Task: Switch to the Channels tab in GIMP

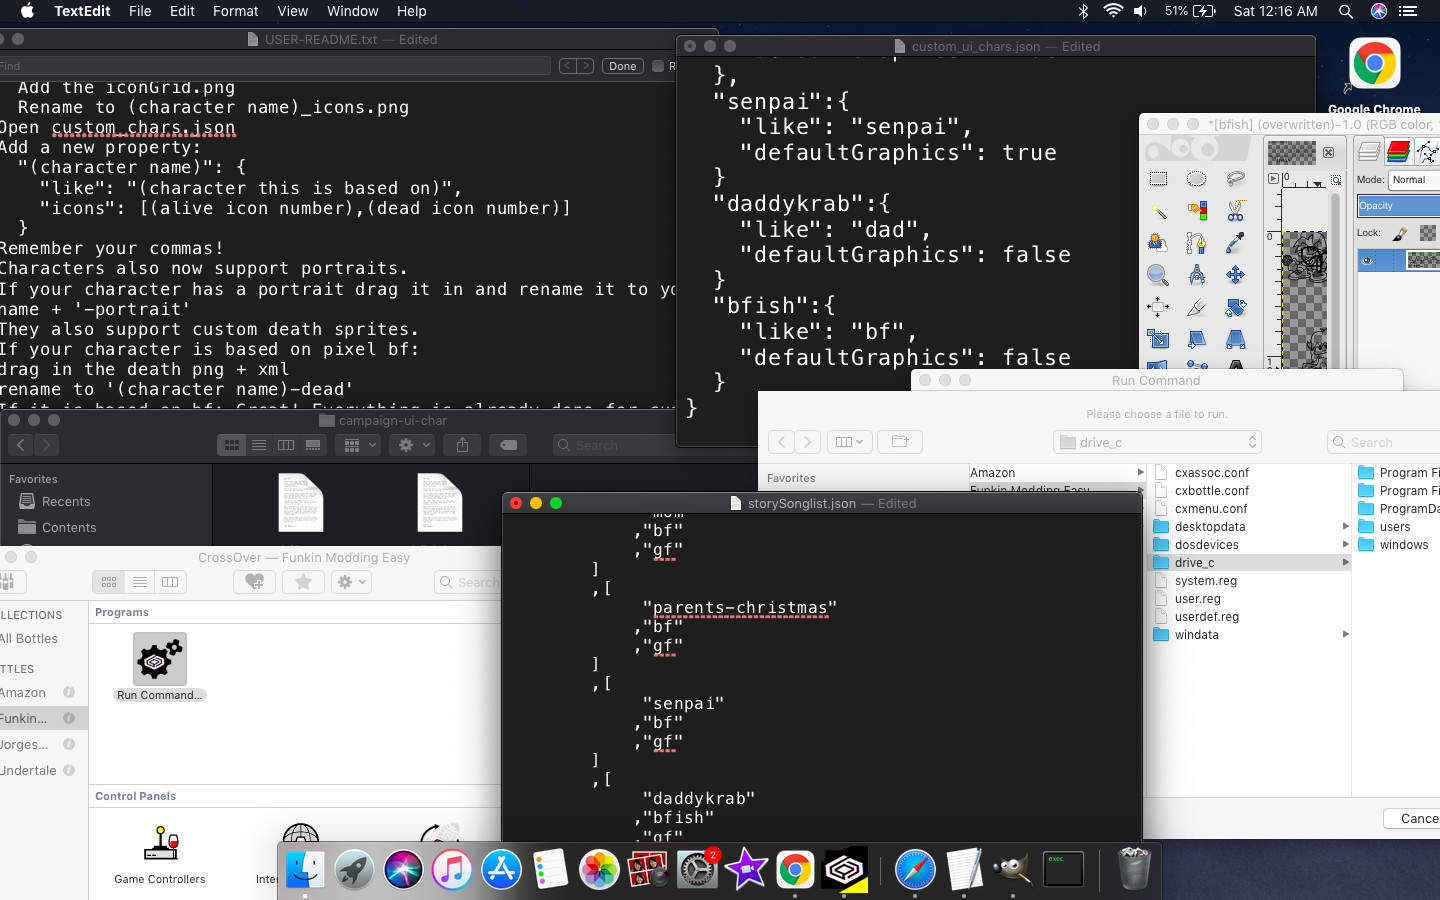Action: click(1398, 151)
